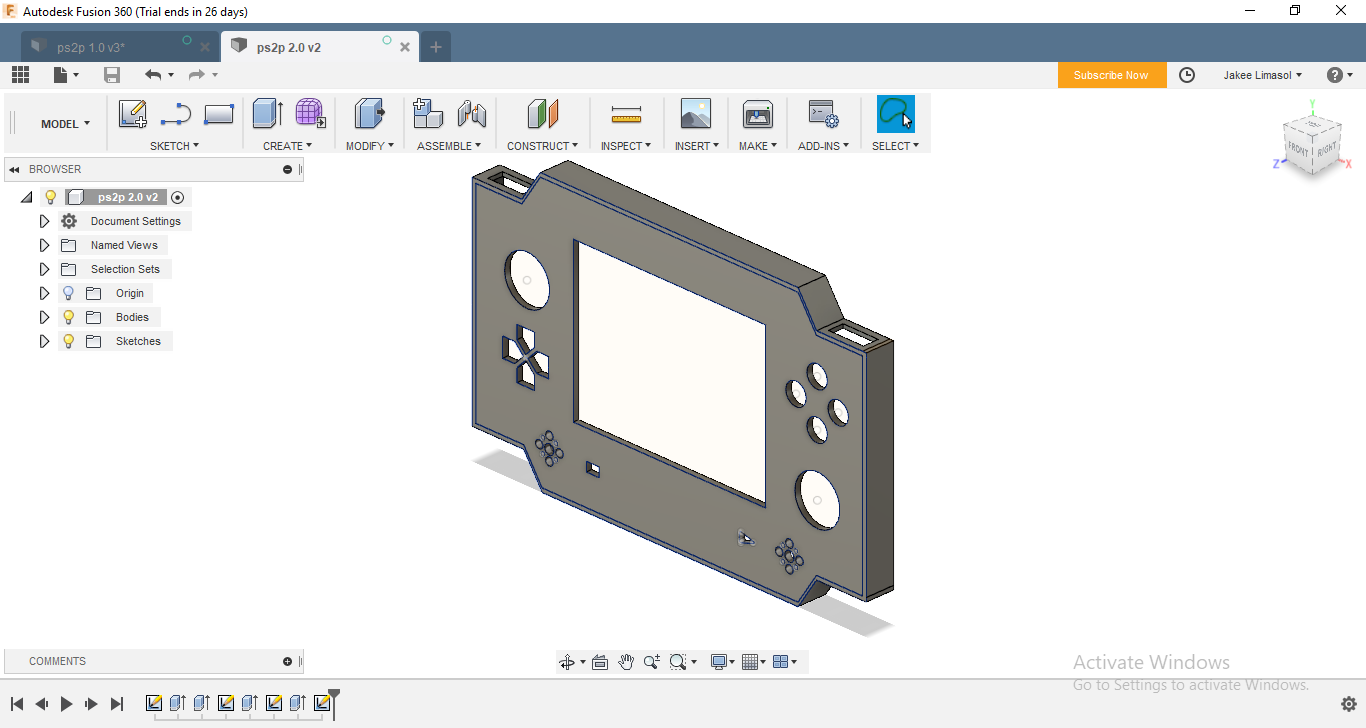Expand the Selection Sets tree node
1366x728 pixels.
click(x=44, y=269)
